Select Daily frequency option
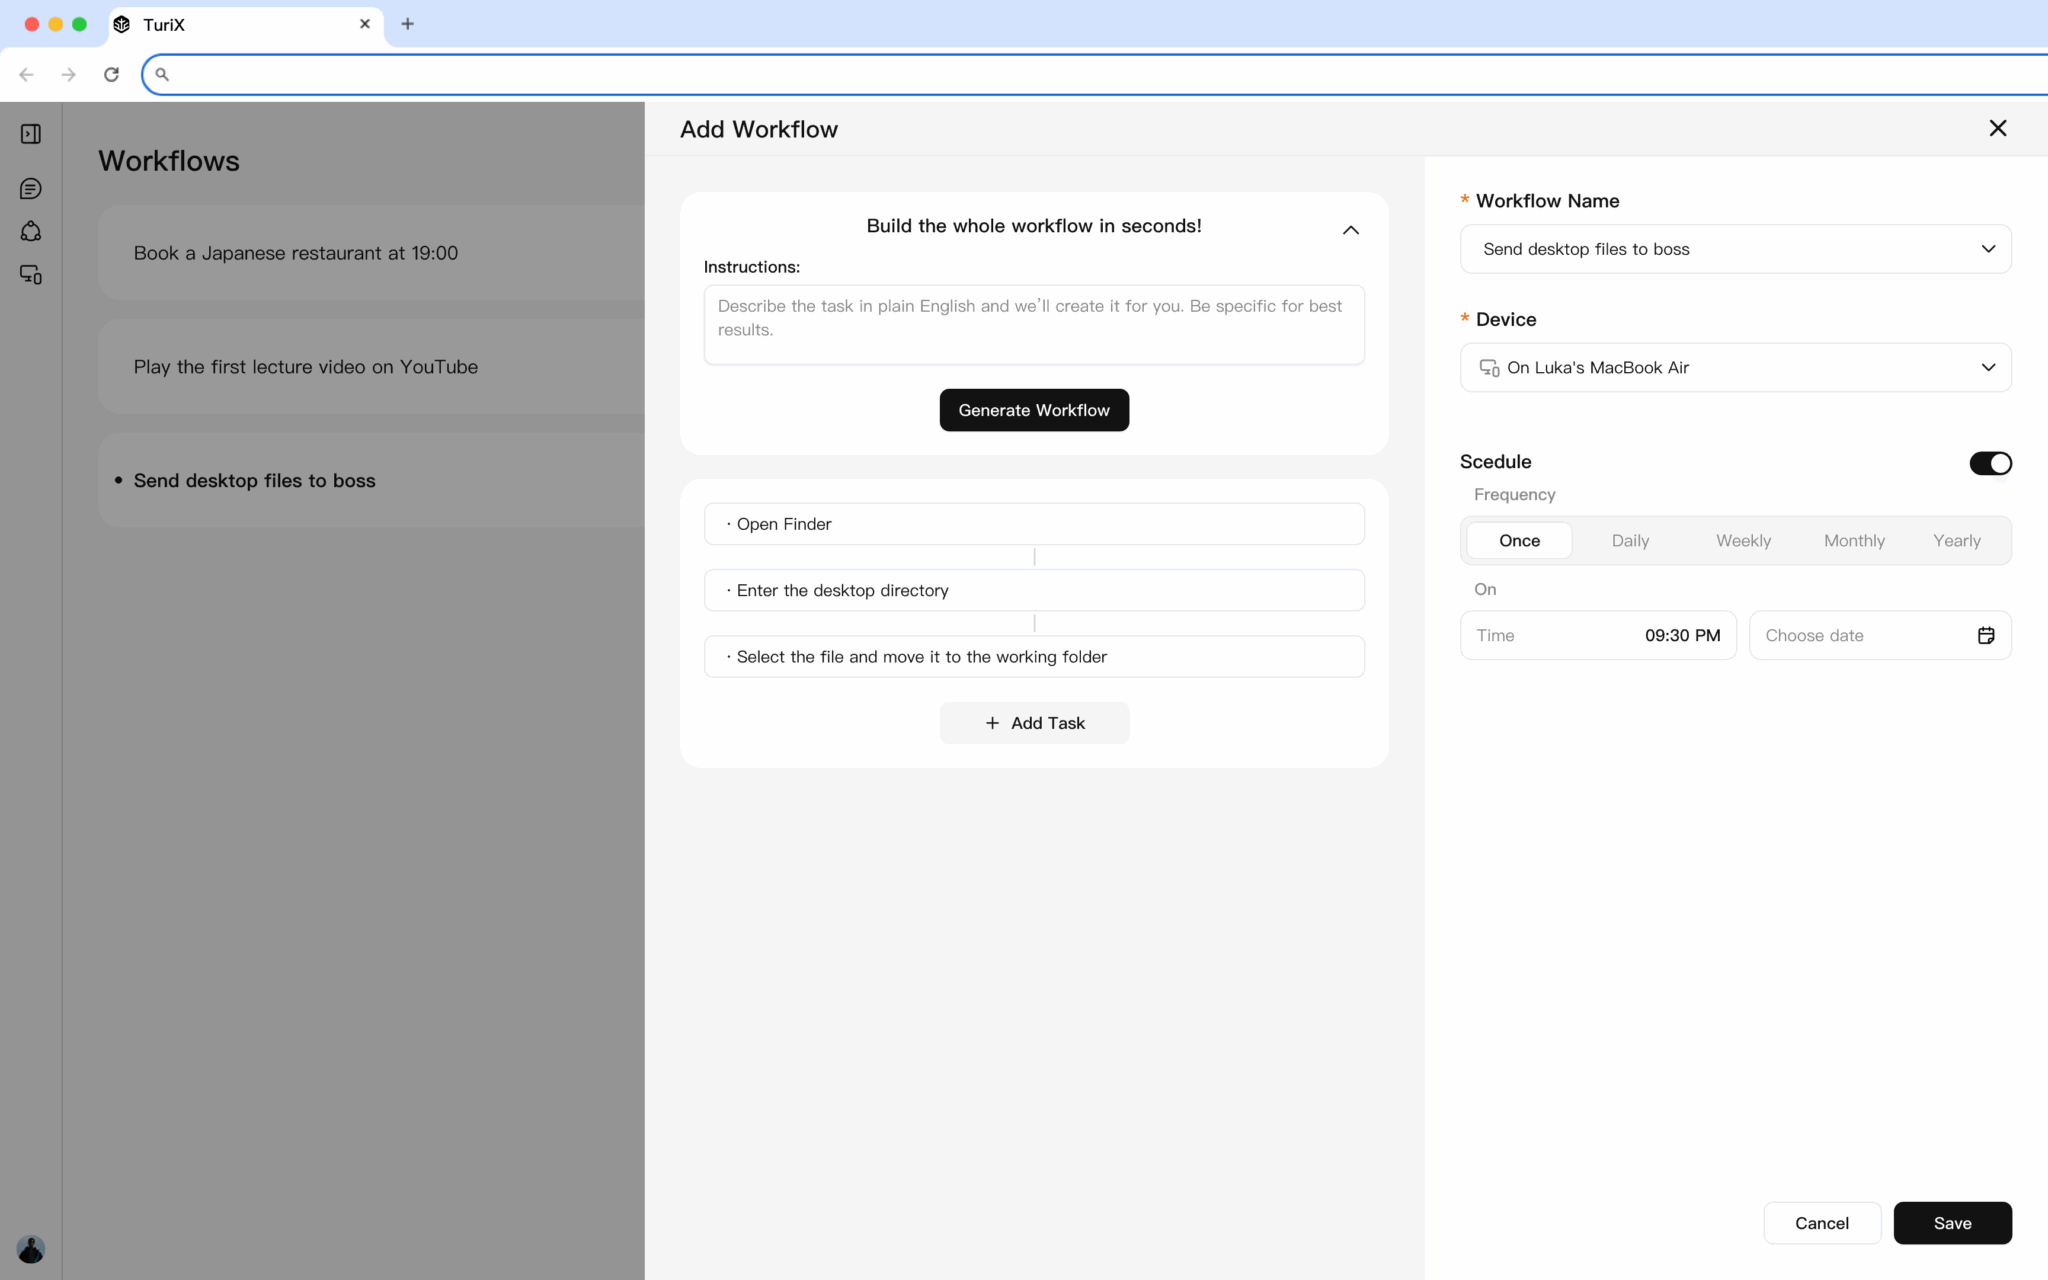Image resolution: width=2048 pixels, height=1280 pixels. coord(1629,541)
